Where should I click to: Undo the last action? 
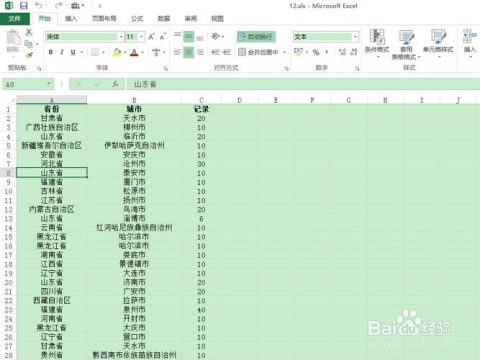click(39, 6)
